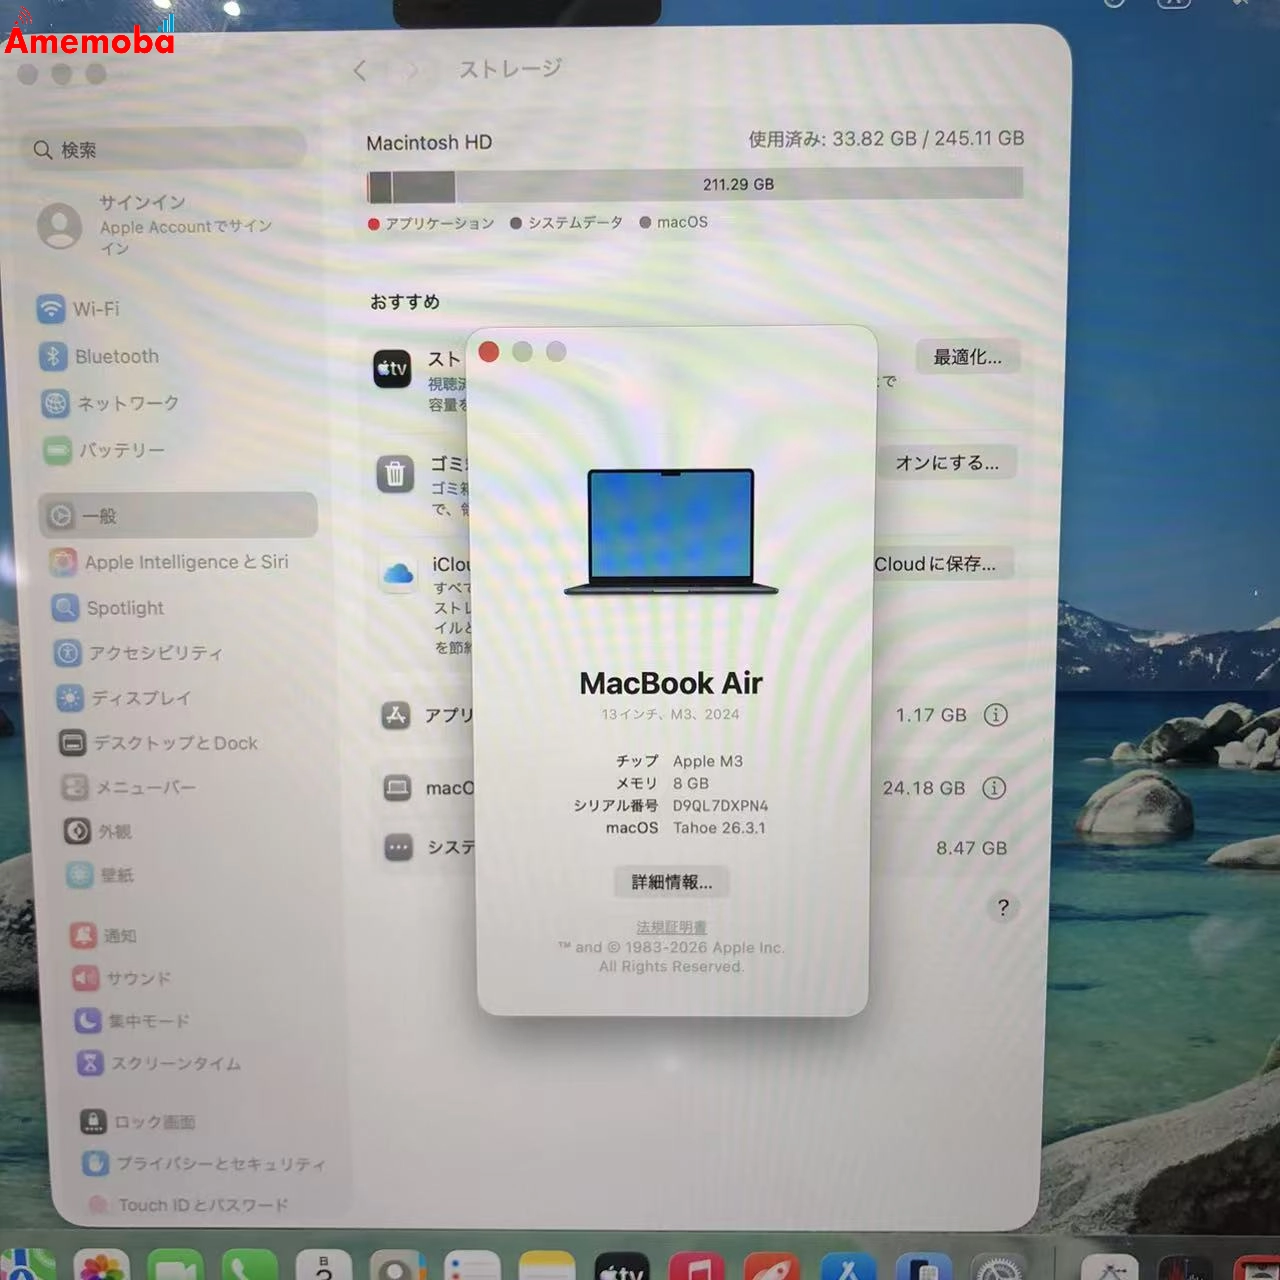Viewport: 1280px width, 1280px height.
Task: Click the macOS category laptop icon
Action: pos(397,788)
